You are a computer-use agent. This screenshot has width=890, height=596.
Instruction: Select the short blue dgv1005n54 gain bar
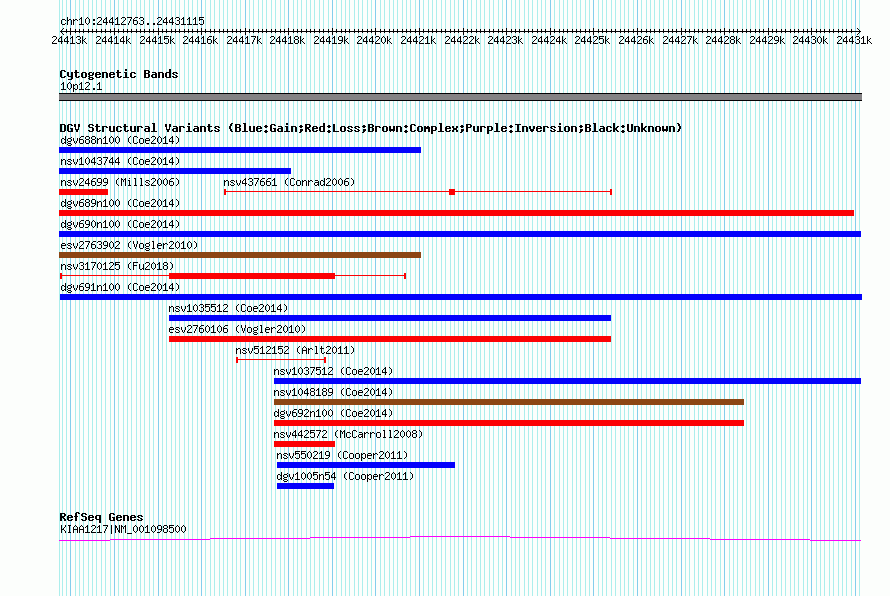(x=305, y=486)
